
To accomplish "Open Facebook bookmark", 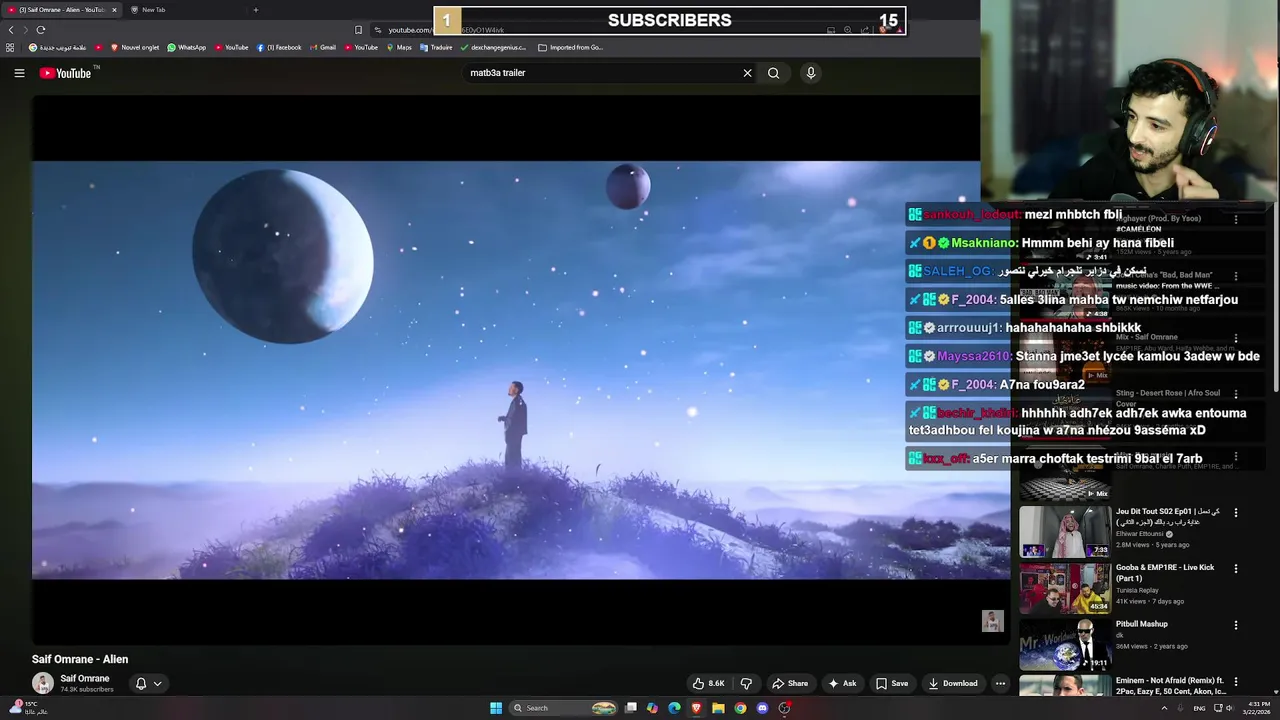I will click(x=279, y=47).
